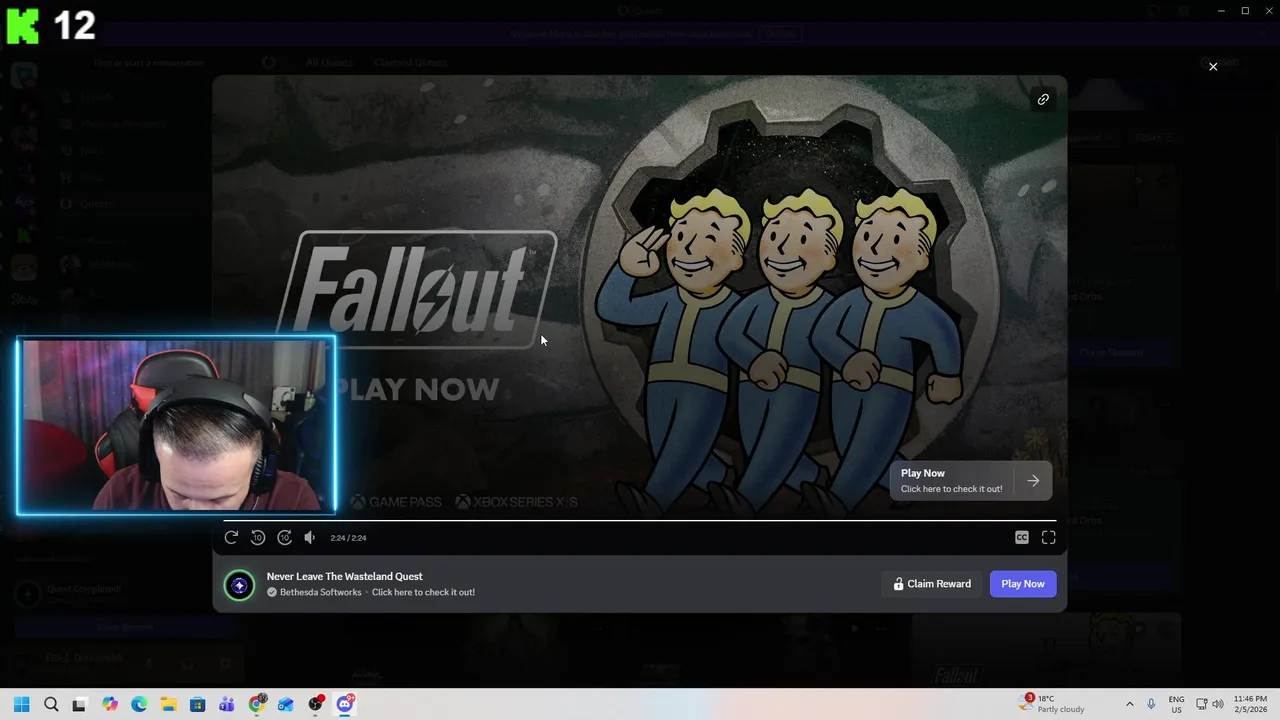The width and height of the screenshot is (1280, 720).
Task: Open the Play Now card on video
Action: point(970,481)
